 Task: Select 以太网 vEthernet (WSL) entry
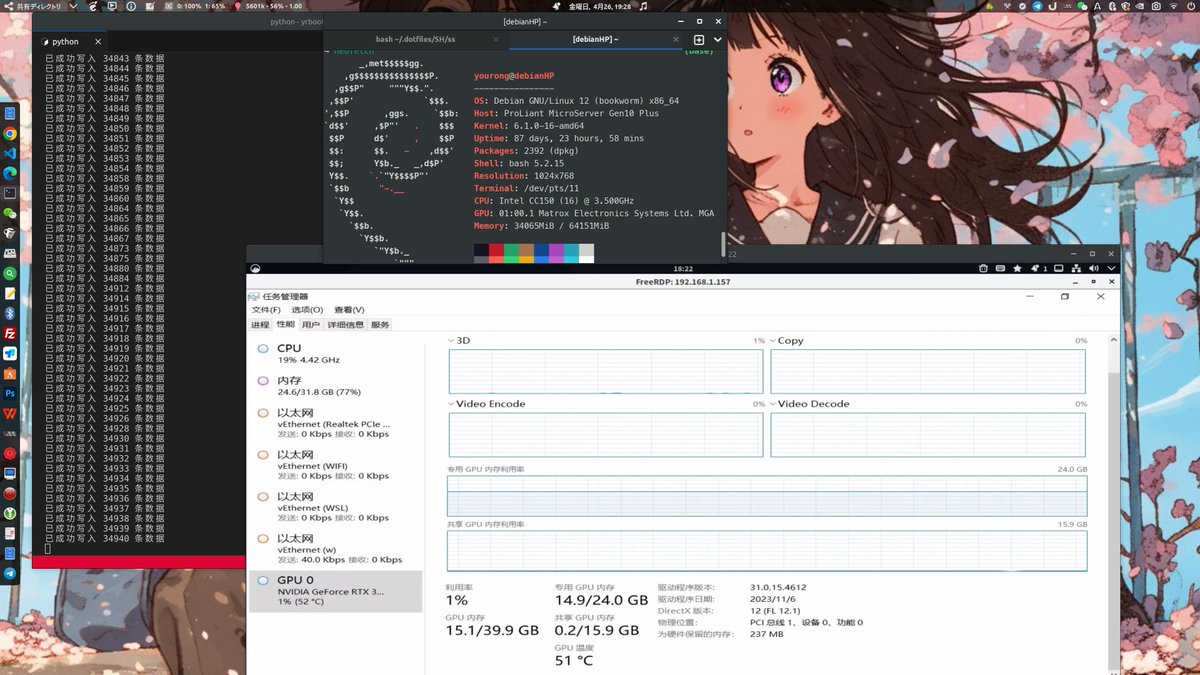point(335,506)
